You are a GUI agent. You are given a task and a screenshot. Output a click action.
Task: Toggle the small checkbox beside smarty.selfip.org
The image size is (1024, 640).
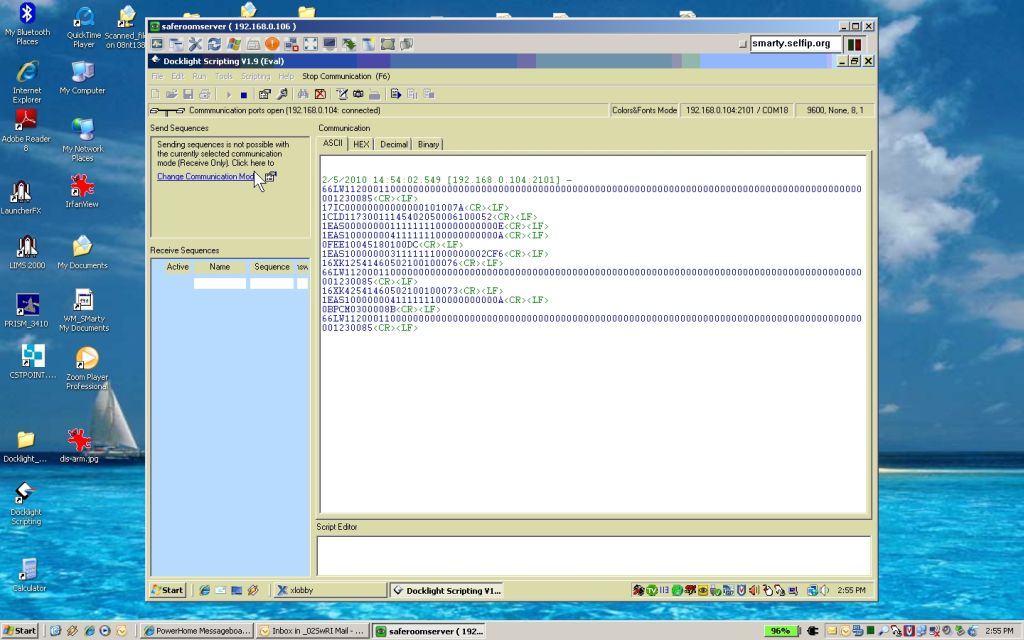(x=742, y=44)
